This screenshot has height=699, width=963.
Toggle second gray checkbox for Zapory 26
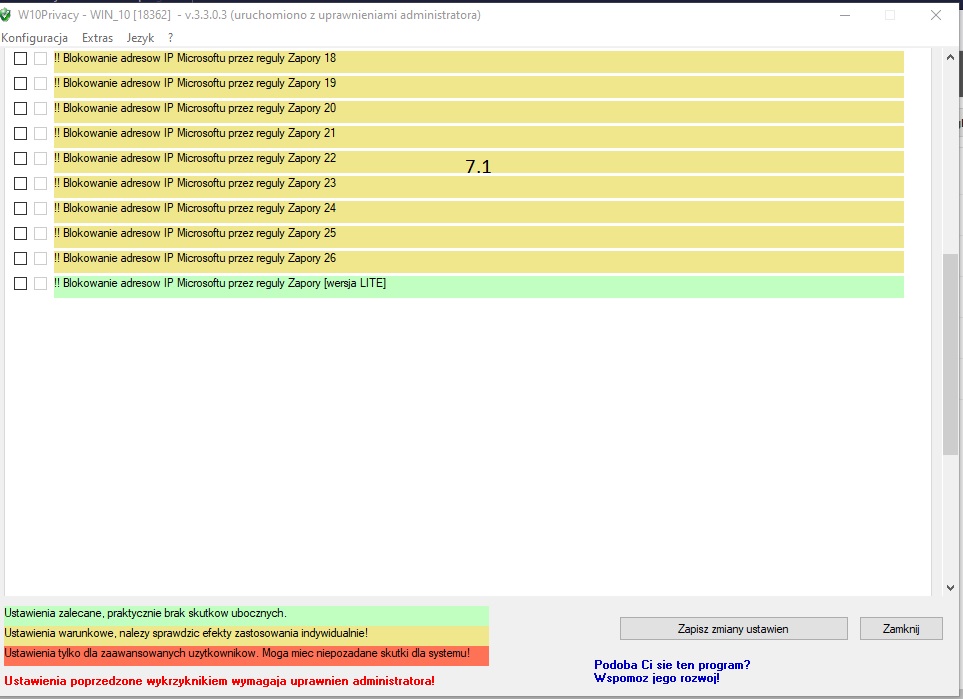coord(41,259)
